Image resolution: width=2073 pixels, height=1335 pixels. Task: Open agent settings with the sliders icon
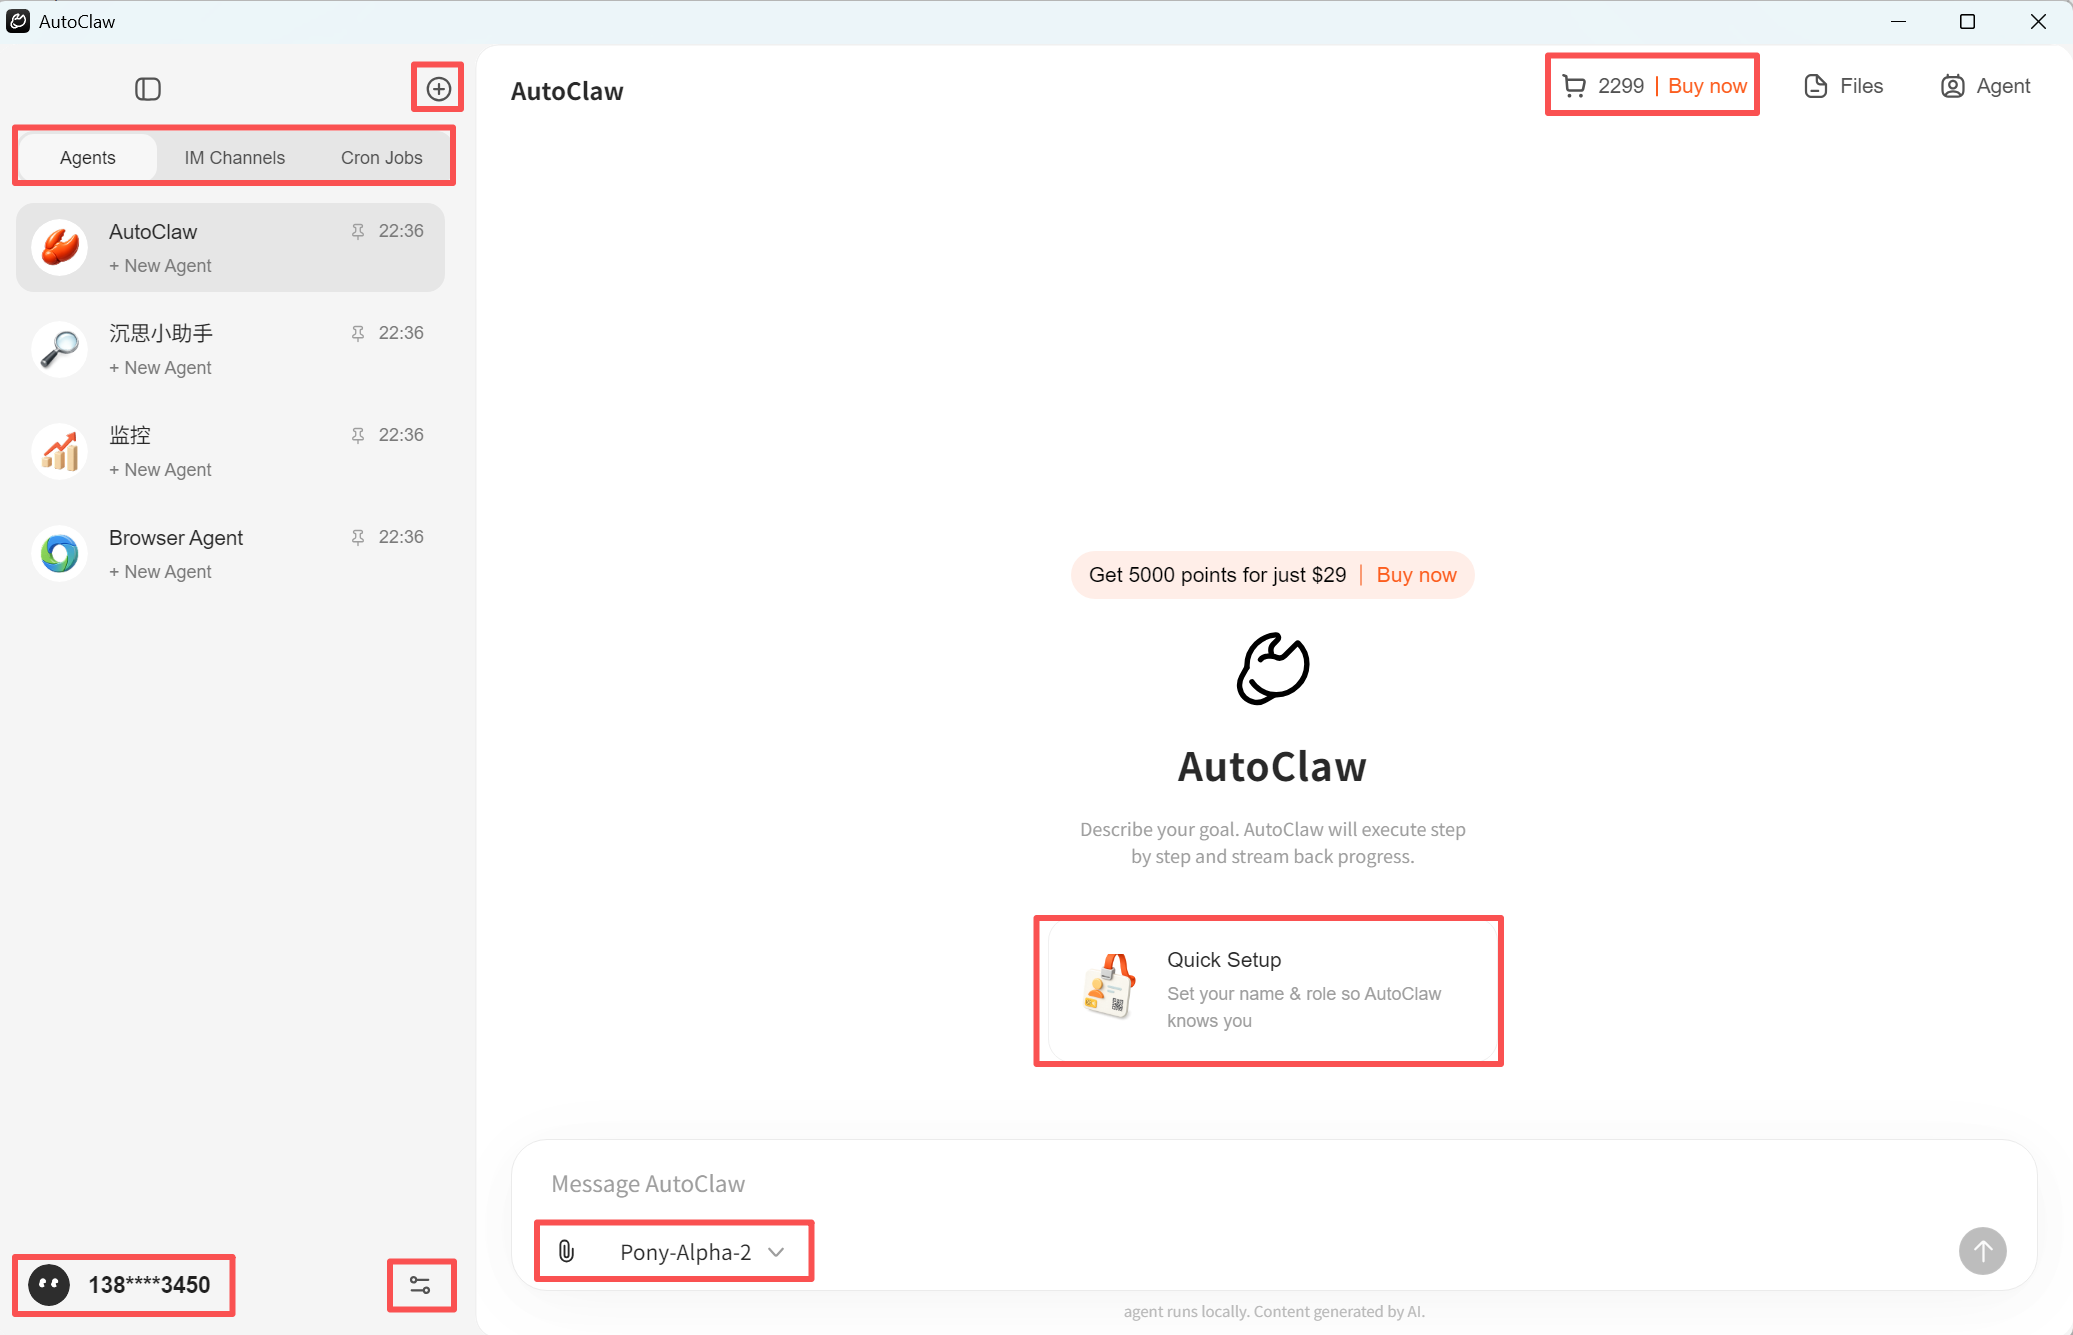click(x=421, y=1285)
